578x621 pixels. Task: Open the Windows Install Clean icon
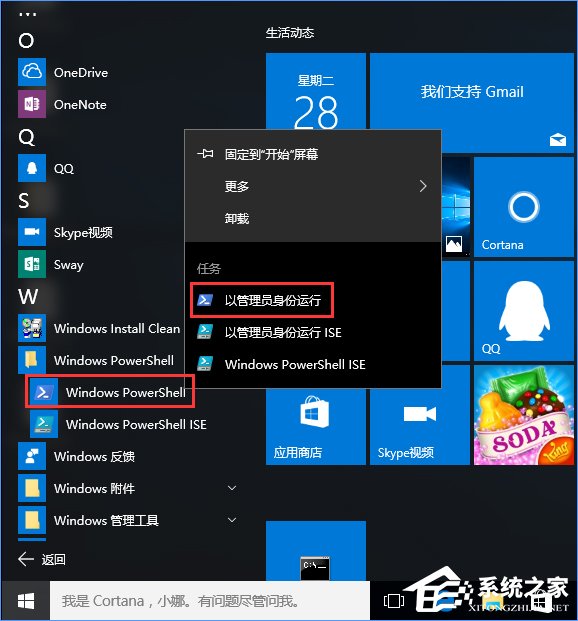click(32, 328)
